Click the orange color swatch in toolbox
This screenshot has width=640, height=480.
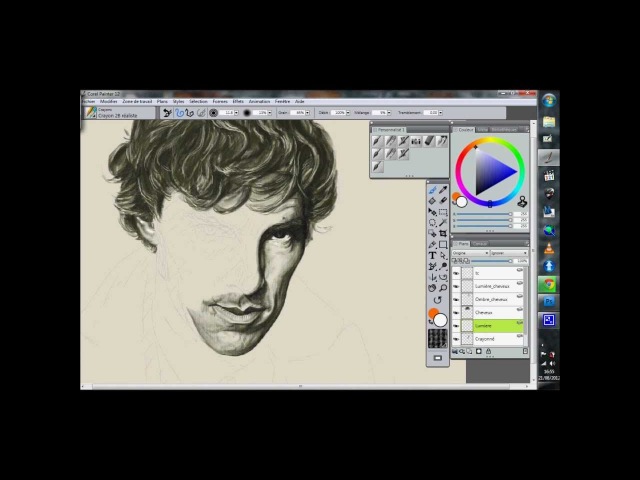click(x=433, y=313)
